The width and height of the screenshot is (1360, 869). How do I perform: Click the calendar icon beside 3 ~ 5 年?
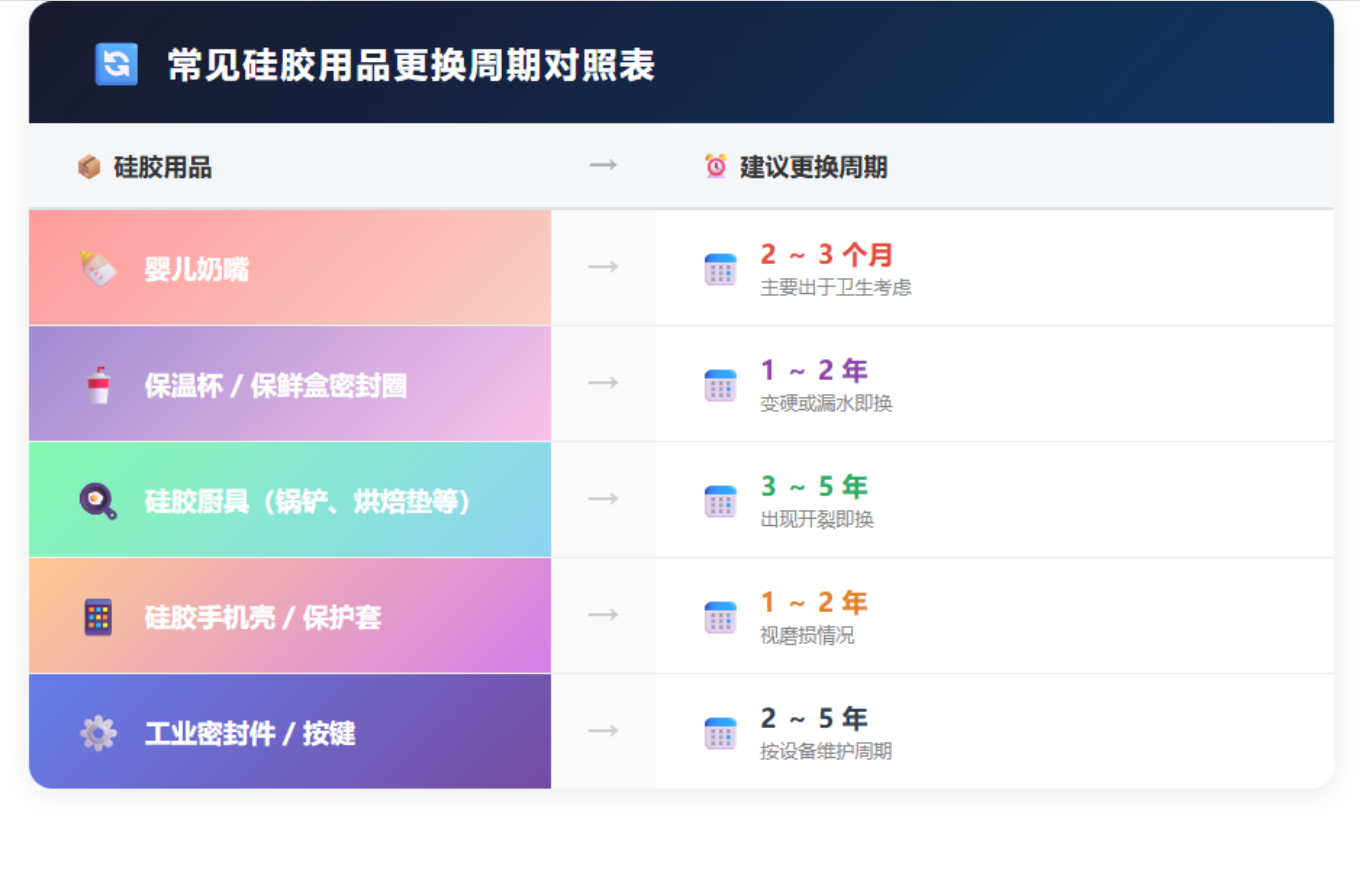point(720,501)
